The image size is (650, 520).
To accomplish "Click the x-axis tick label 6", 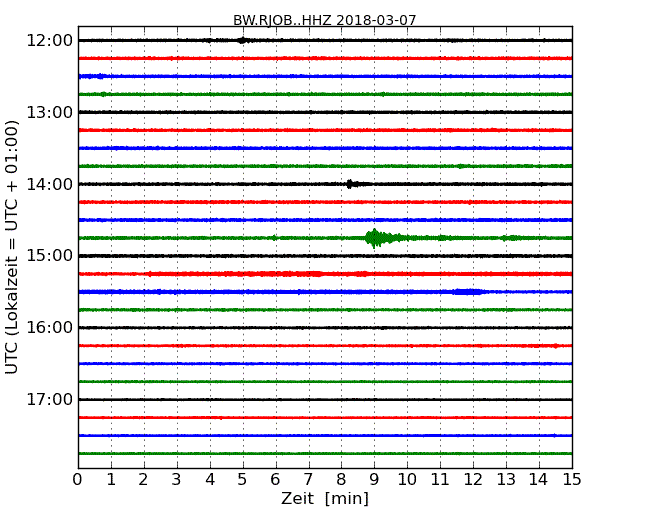I will 275,479.
